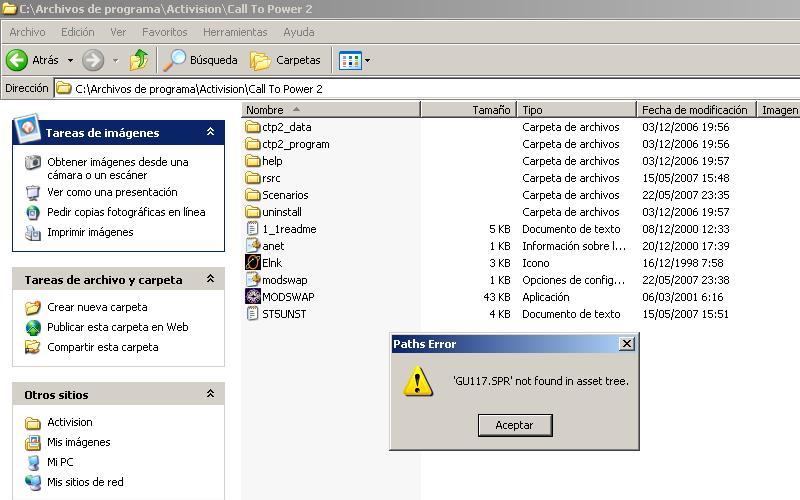
Task: Click the Atrás back arrow icon
Action: point(17,60)
